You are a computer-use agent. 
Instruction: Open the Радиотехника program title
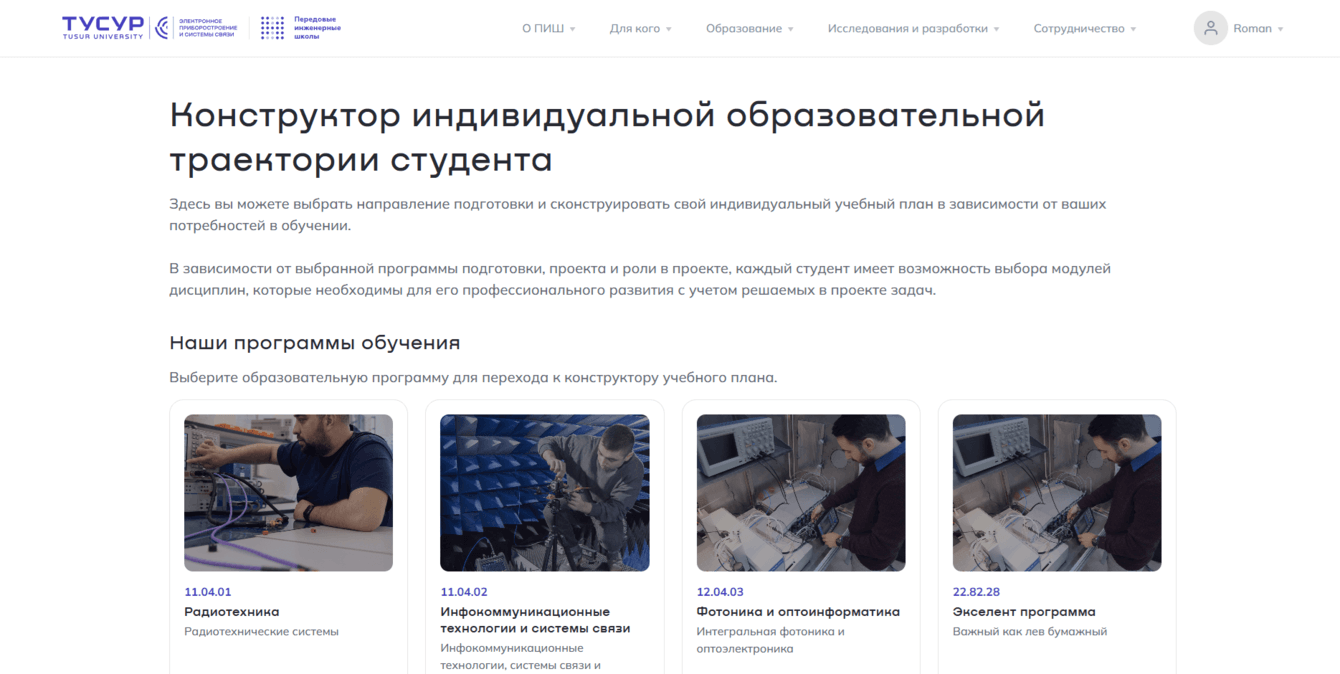coord(232,612)
